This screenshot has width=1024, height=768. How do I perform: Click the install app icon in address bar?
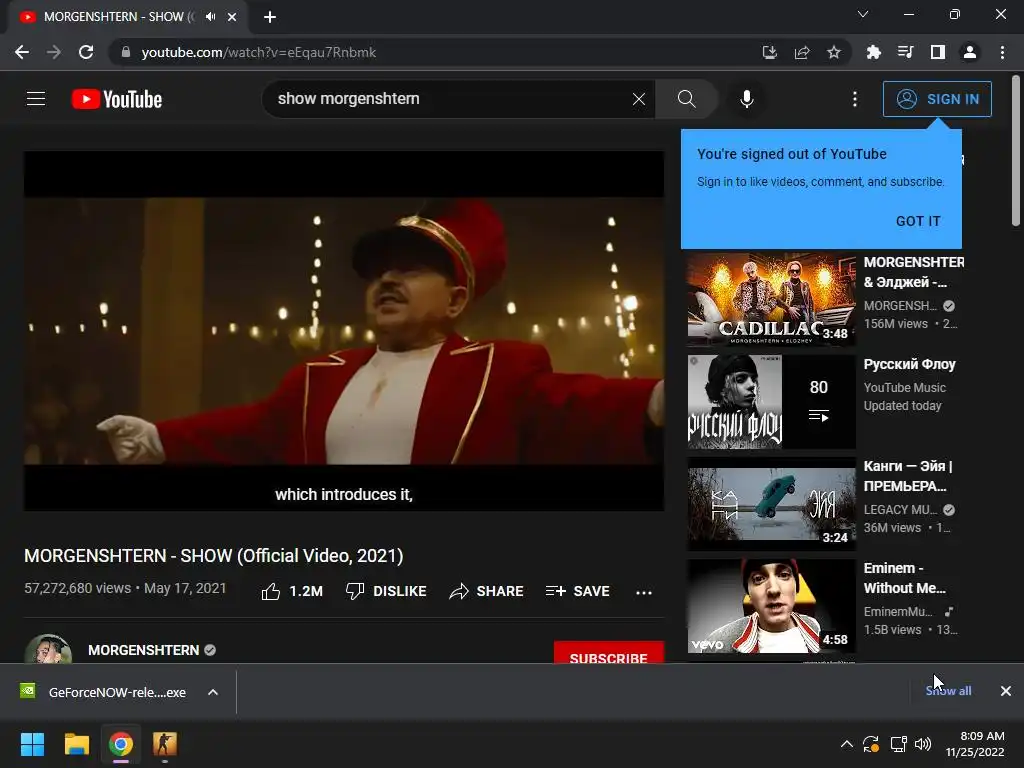[770, 52]
